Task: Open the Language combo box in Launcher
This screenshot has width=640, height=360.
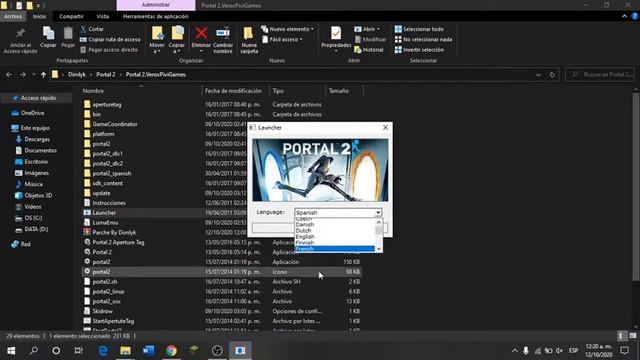Action: click(x=338, y=213)
